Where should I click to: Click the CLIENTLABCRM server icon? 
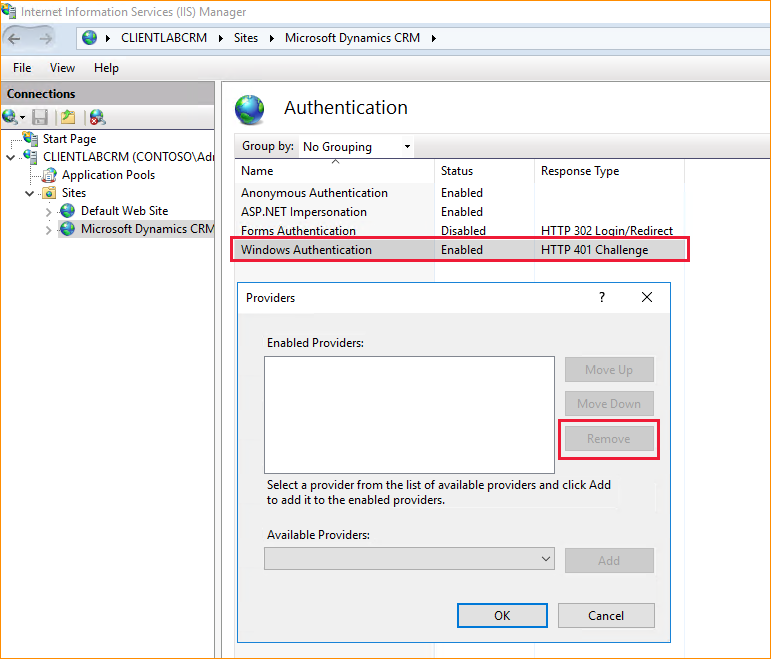(30, 156)
